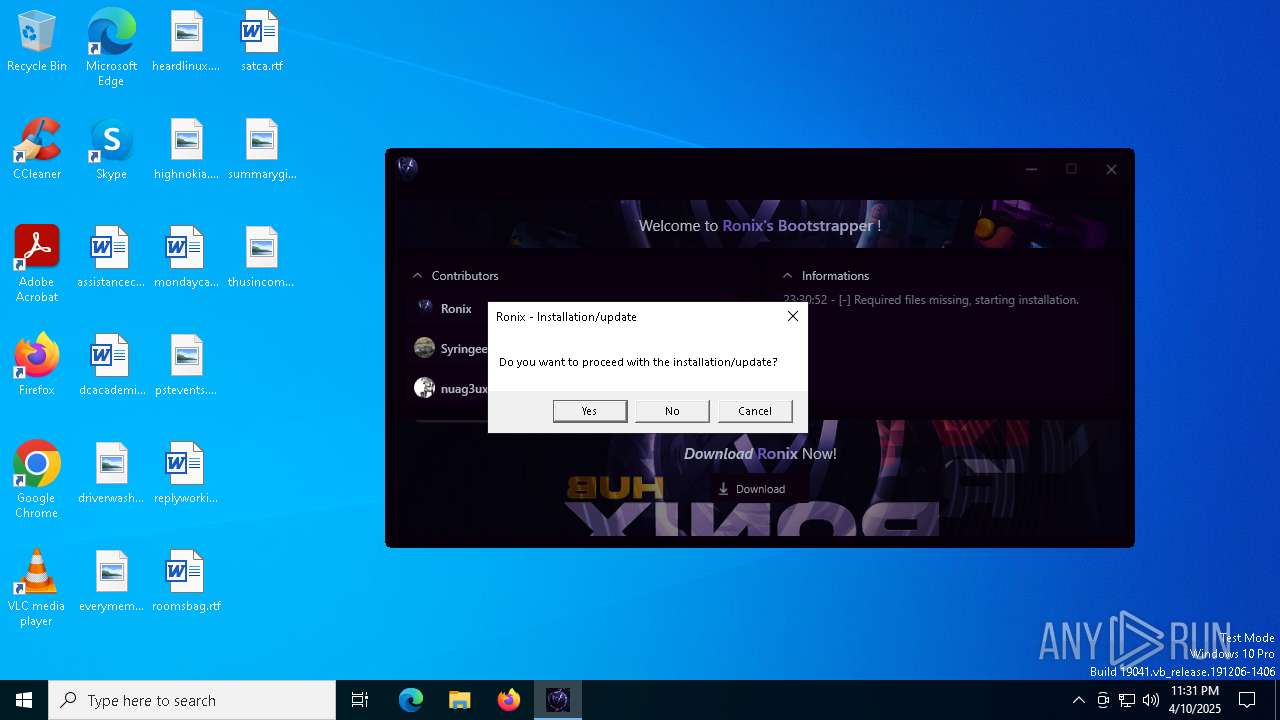
Task: Click Cancel in the Ronix dialog
Action: [755, 411]
